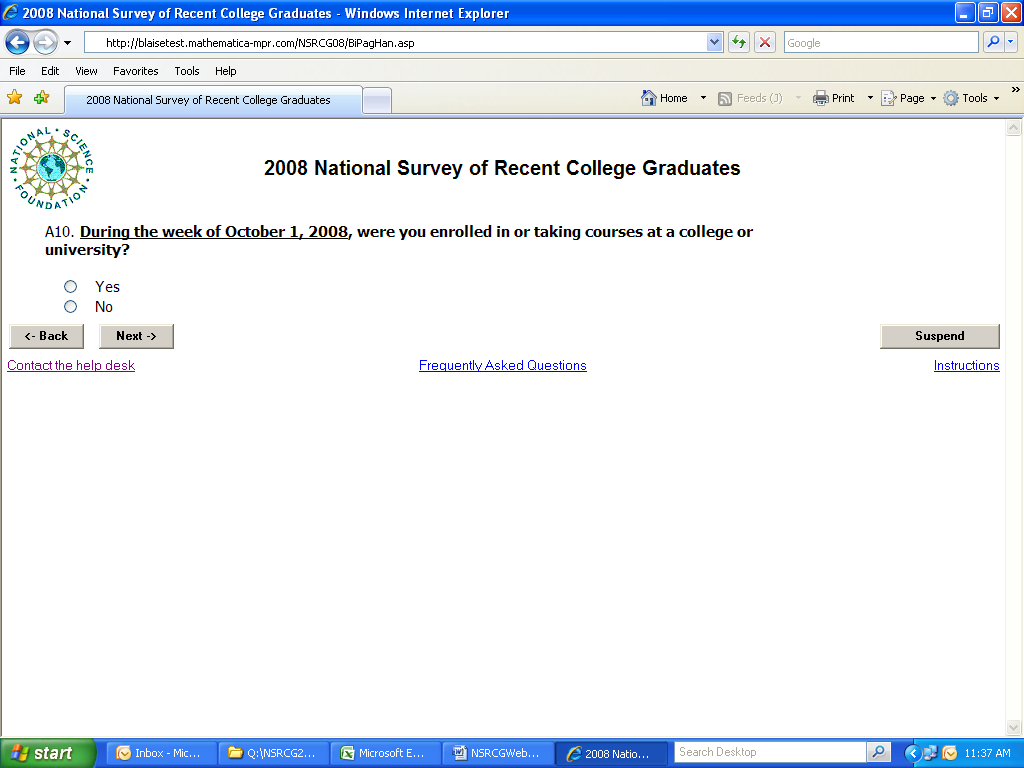Click the Google search box
This screenshot has width=1024, height=768.
point(880,43)
